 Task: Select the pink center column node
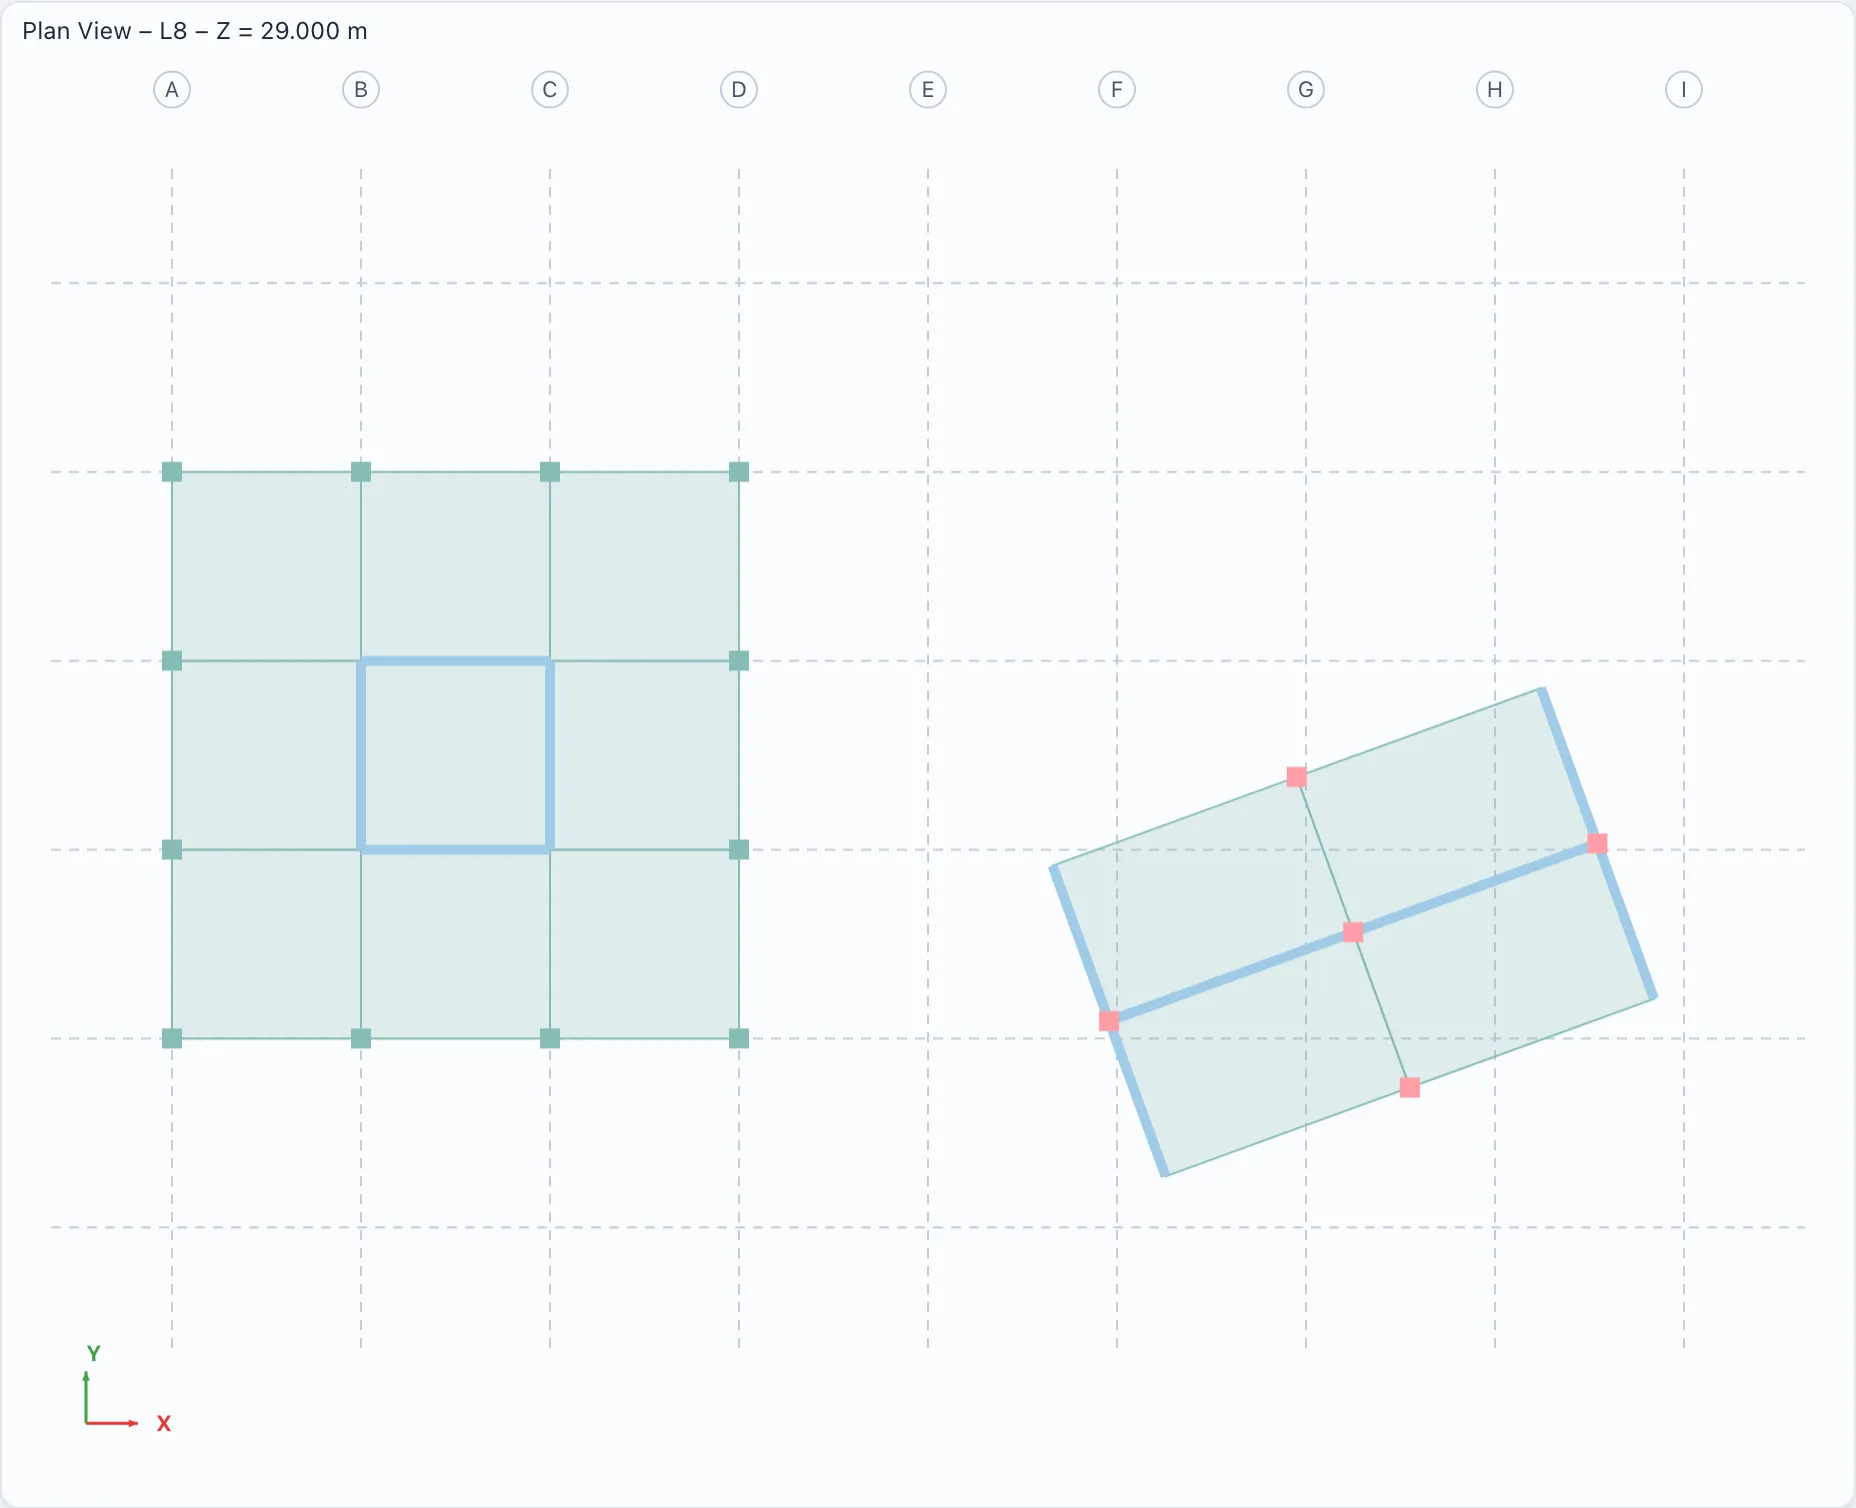pos(1353,932)
